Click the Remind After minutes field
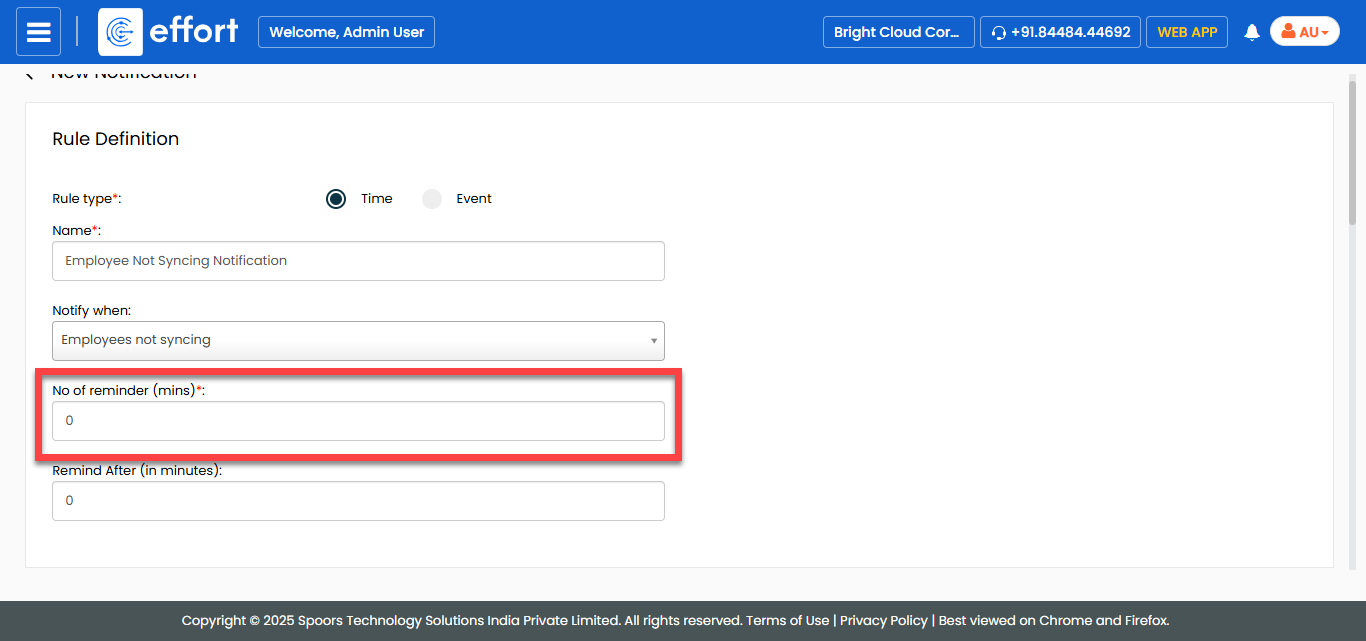The image size is (1366, 641). tap(358, 501)
